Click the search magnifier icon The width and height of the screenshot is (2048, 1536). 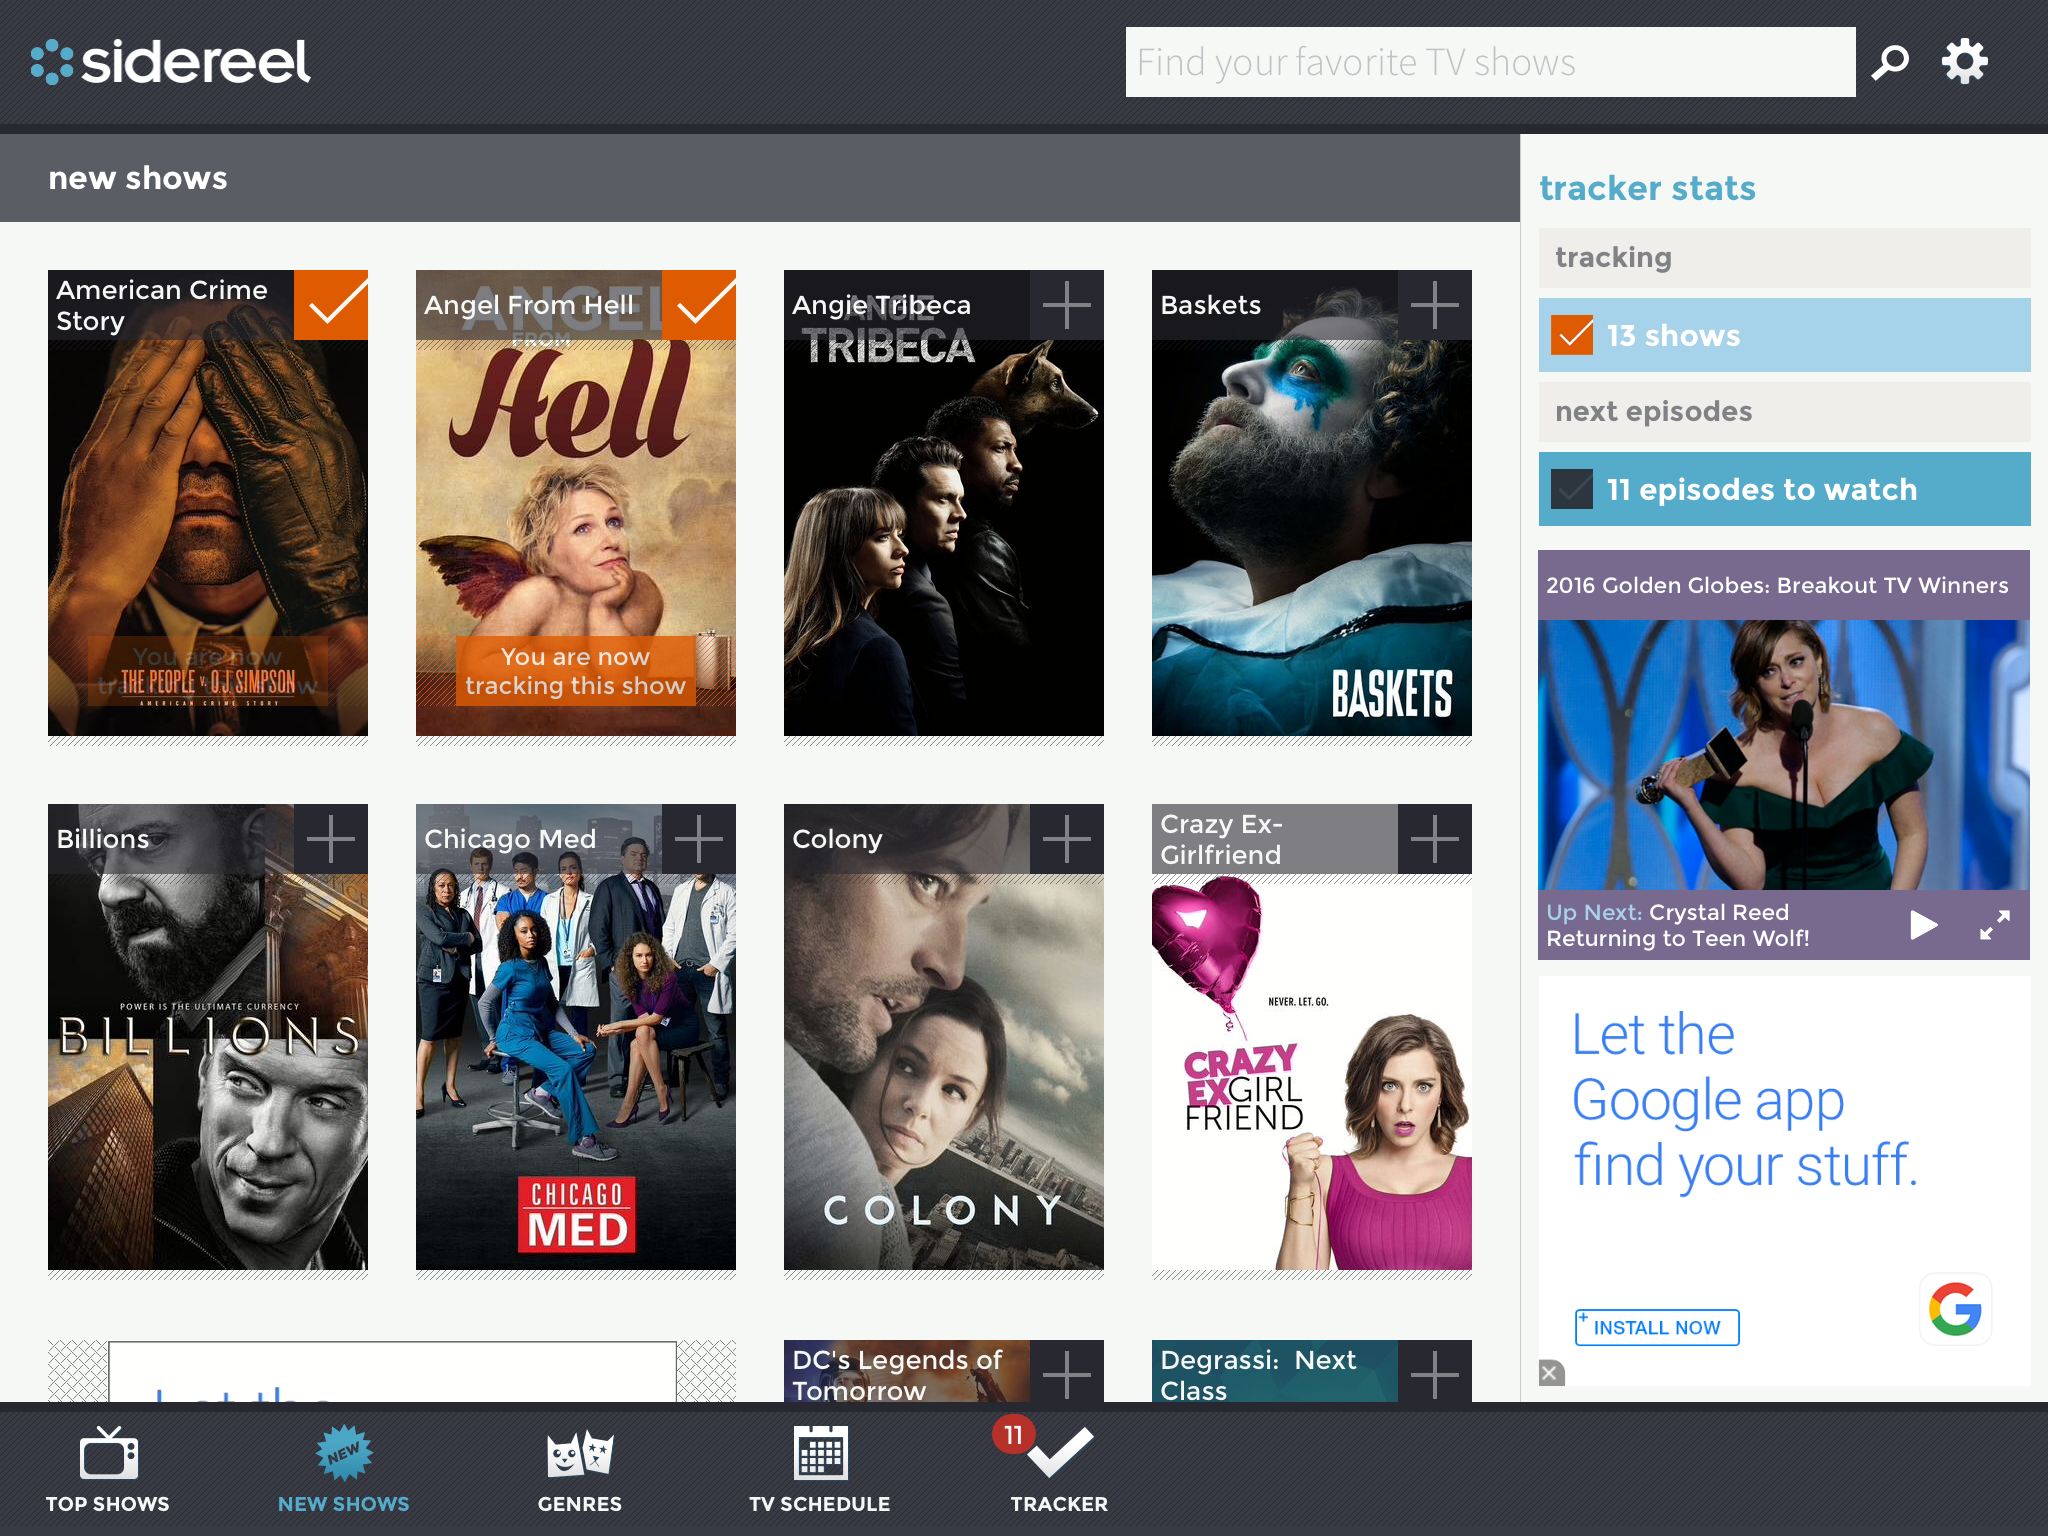coord(1890,62)
